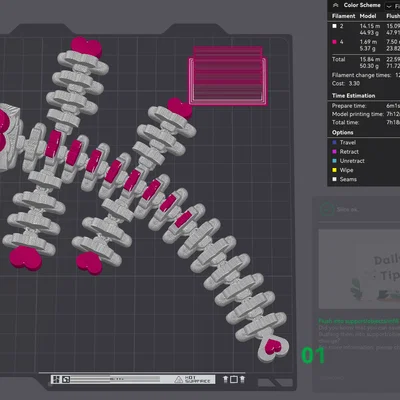Screen dimensions: 400x400
Task: Click the 'Prepare time' row
Action: (366, 106)
